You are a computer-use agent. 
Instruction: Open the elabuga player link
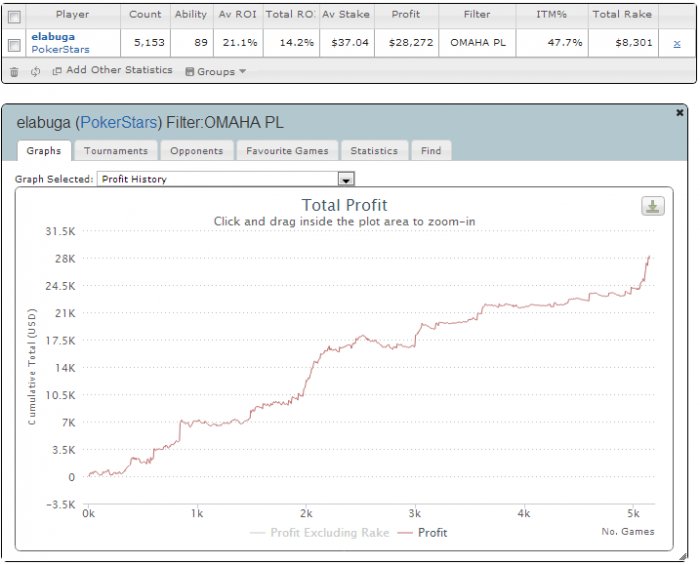click(53, 37)
